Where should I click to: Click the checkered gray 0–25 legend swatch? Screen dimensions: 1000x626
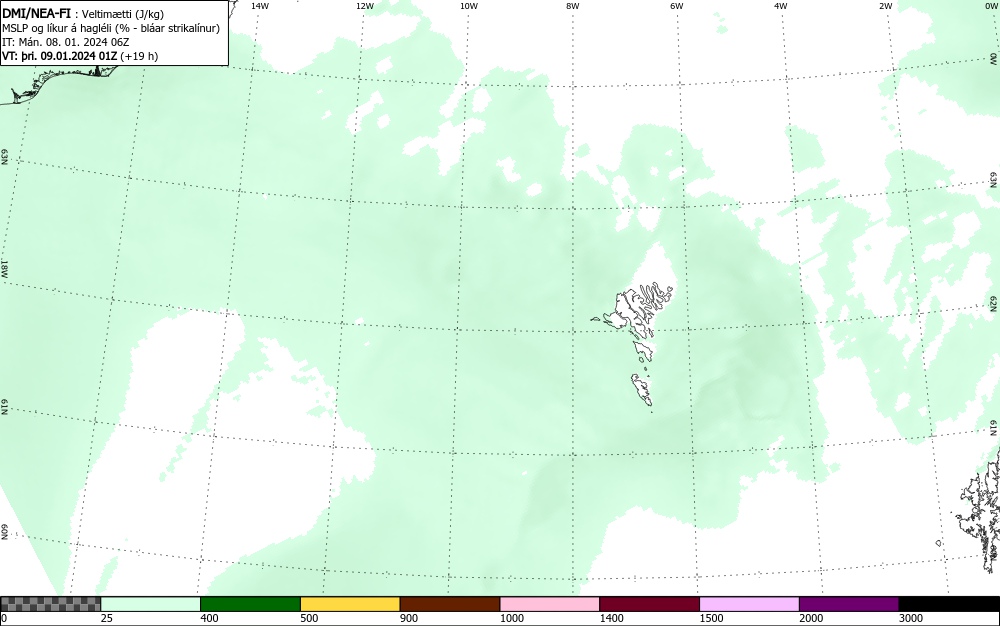coord(50,604)
